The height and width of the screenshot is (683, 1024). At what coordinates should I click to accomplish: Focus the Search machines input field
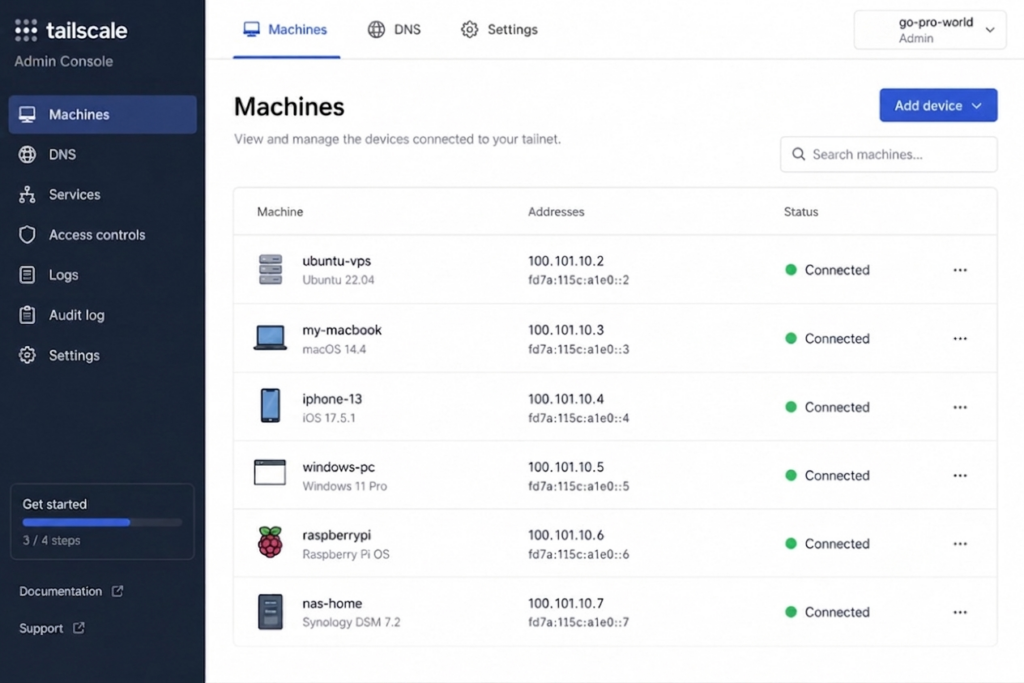pyautogui.click(x=888, y=154)
